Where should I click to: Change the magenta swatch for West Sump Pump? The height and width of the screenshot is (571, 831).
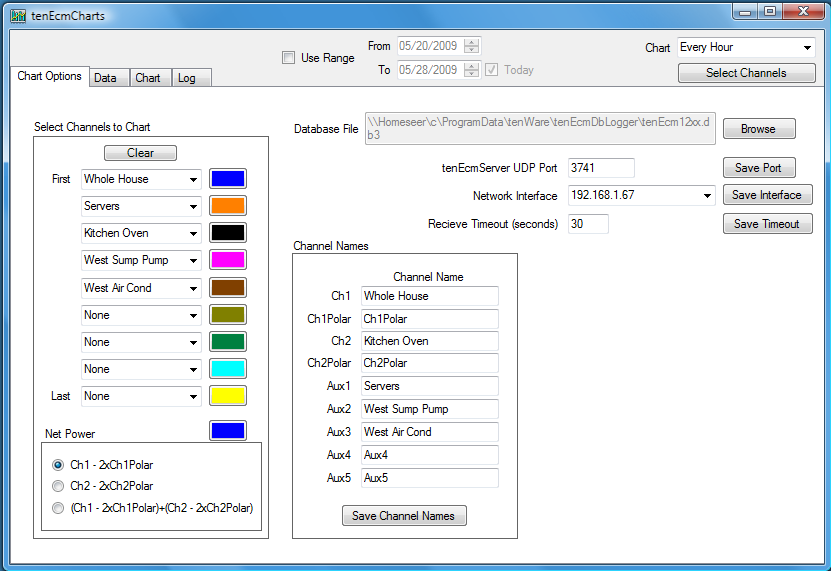click(228, 260)
